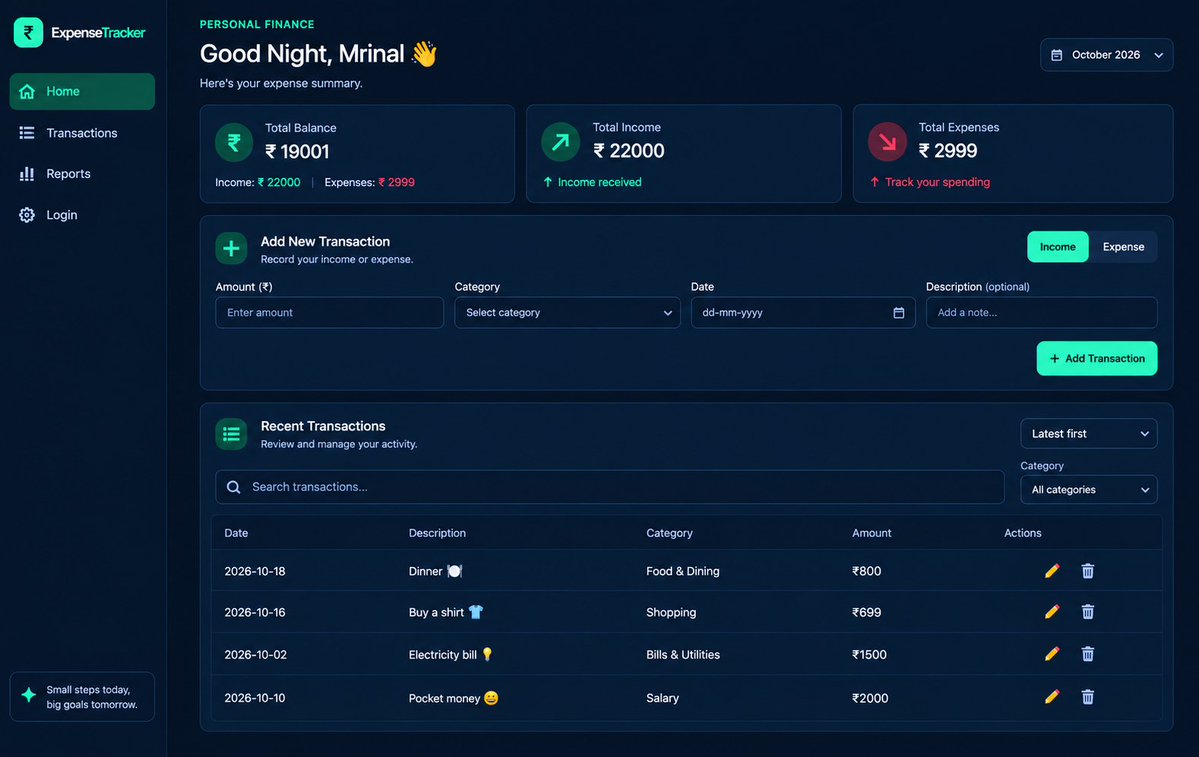Edit the Electricity bill transaction

pyautogui.click(x=1051, y=654)
